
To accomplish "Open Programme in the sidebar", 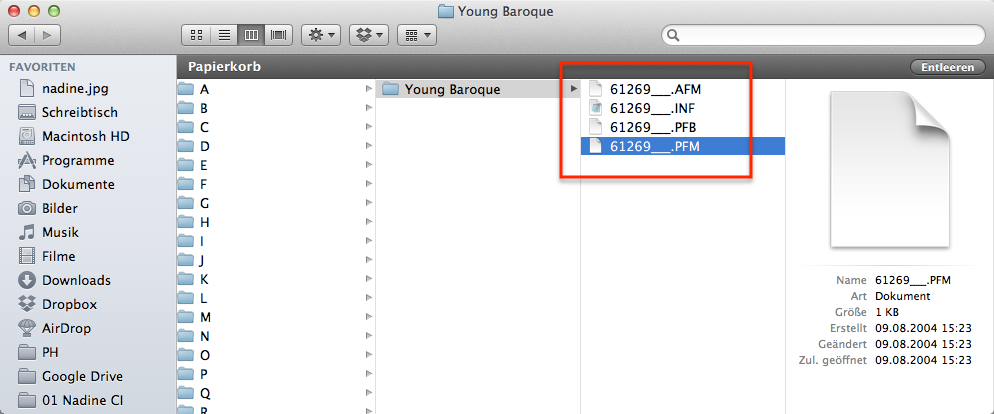I will coord(77,160).
